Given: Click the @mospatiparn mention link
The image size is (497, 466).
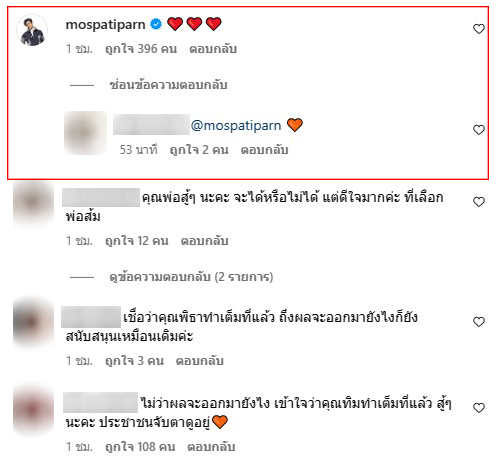Looking at the screenshot, I should tap(236, 126).
